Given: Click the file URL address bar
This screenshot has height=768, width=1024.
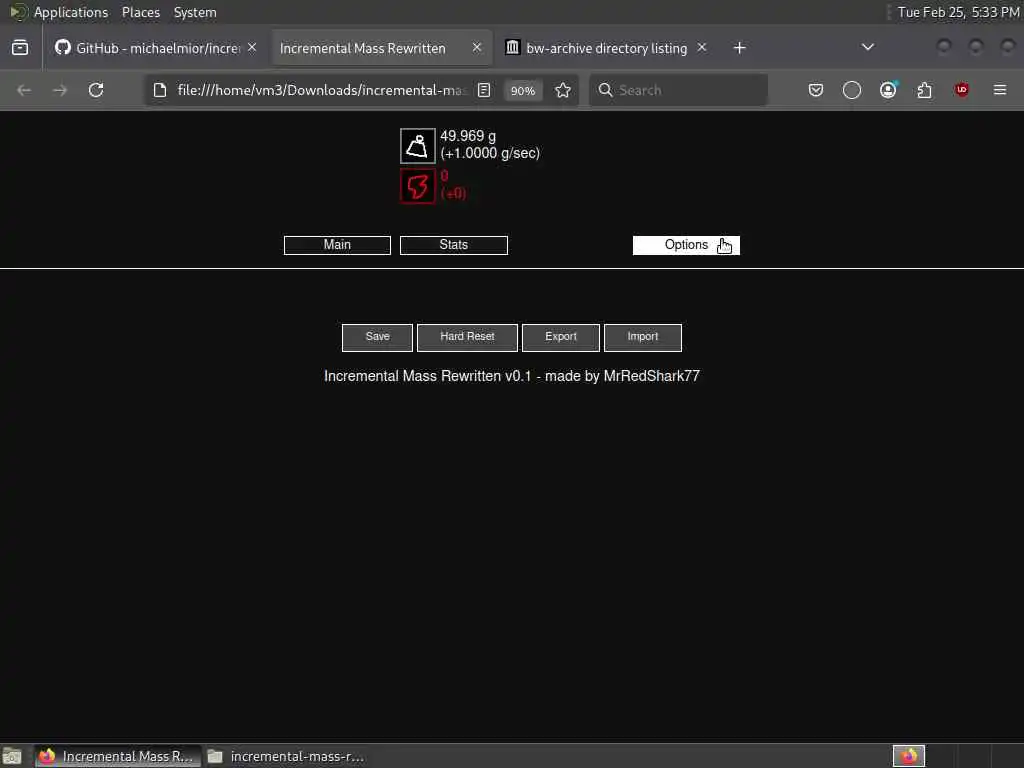Looking at the screenshot, I should point(320,90).
